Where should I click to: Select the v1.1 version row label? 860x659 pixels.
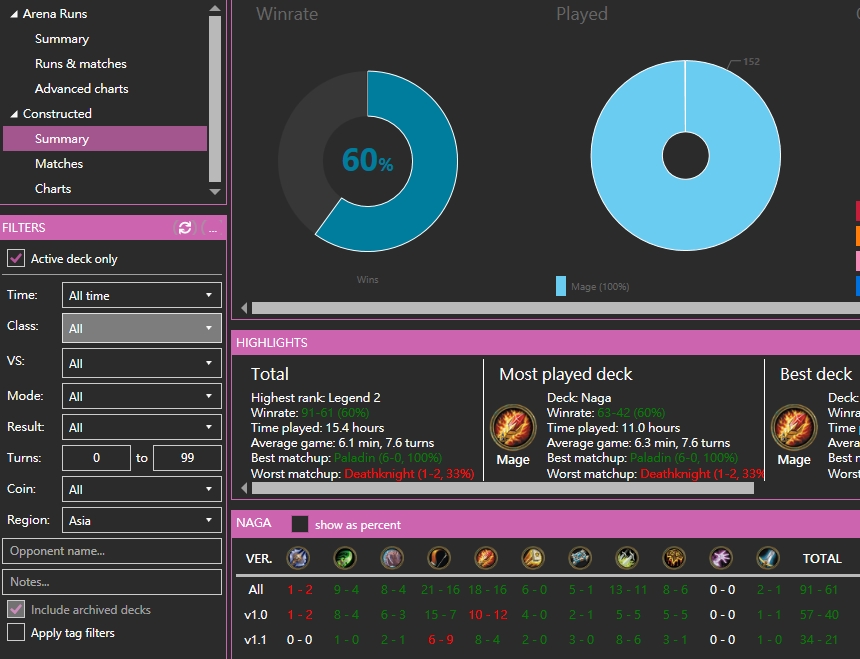256,639
